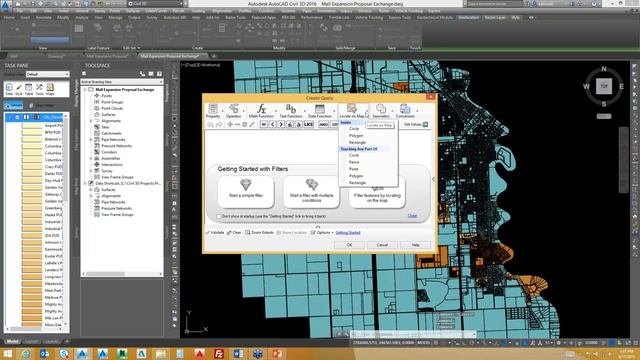Image resolution: width=640 pixels, height=360 pixels.
Task: Open FileZilla from the taskbar
Action: click(x=219, y=353)
